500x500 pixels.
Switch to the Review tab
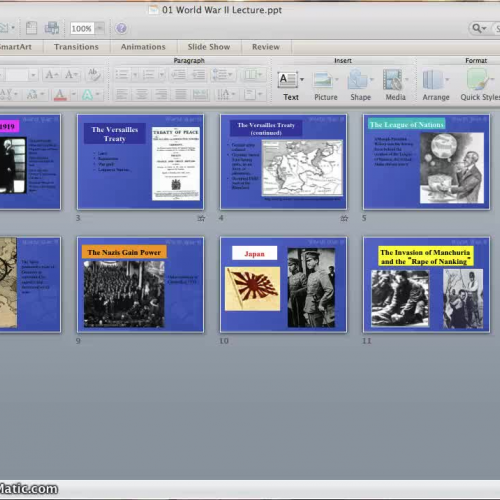(266, 47)
